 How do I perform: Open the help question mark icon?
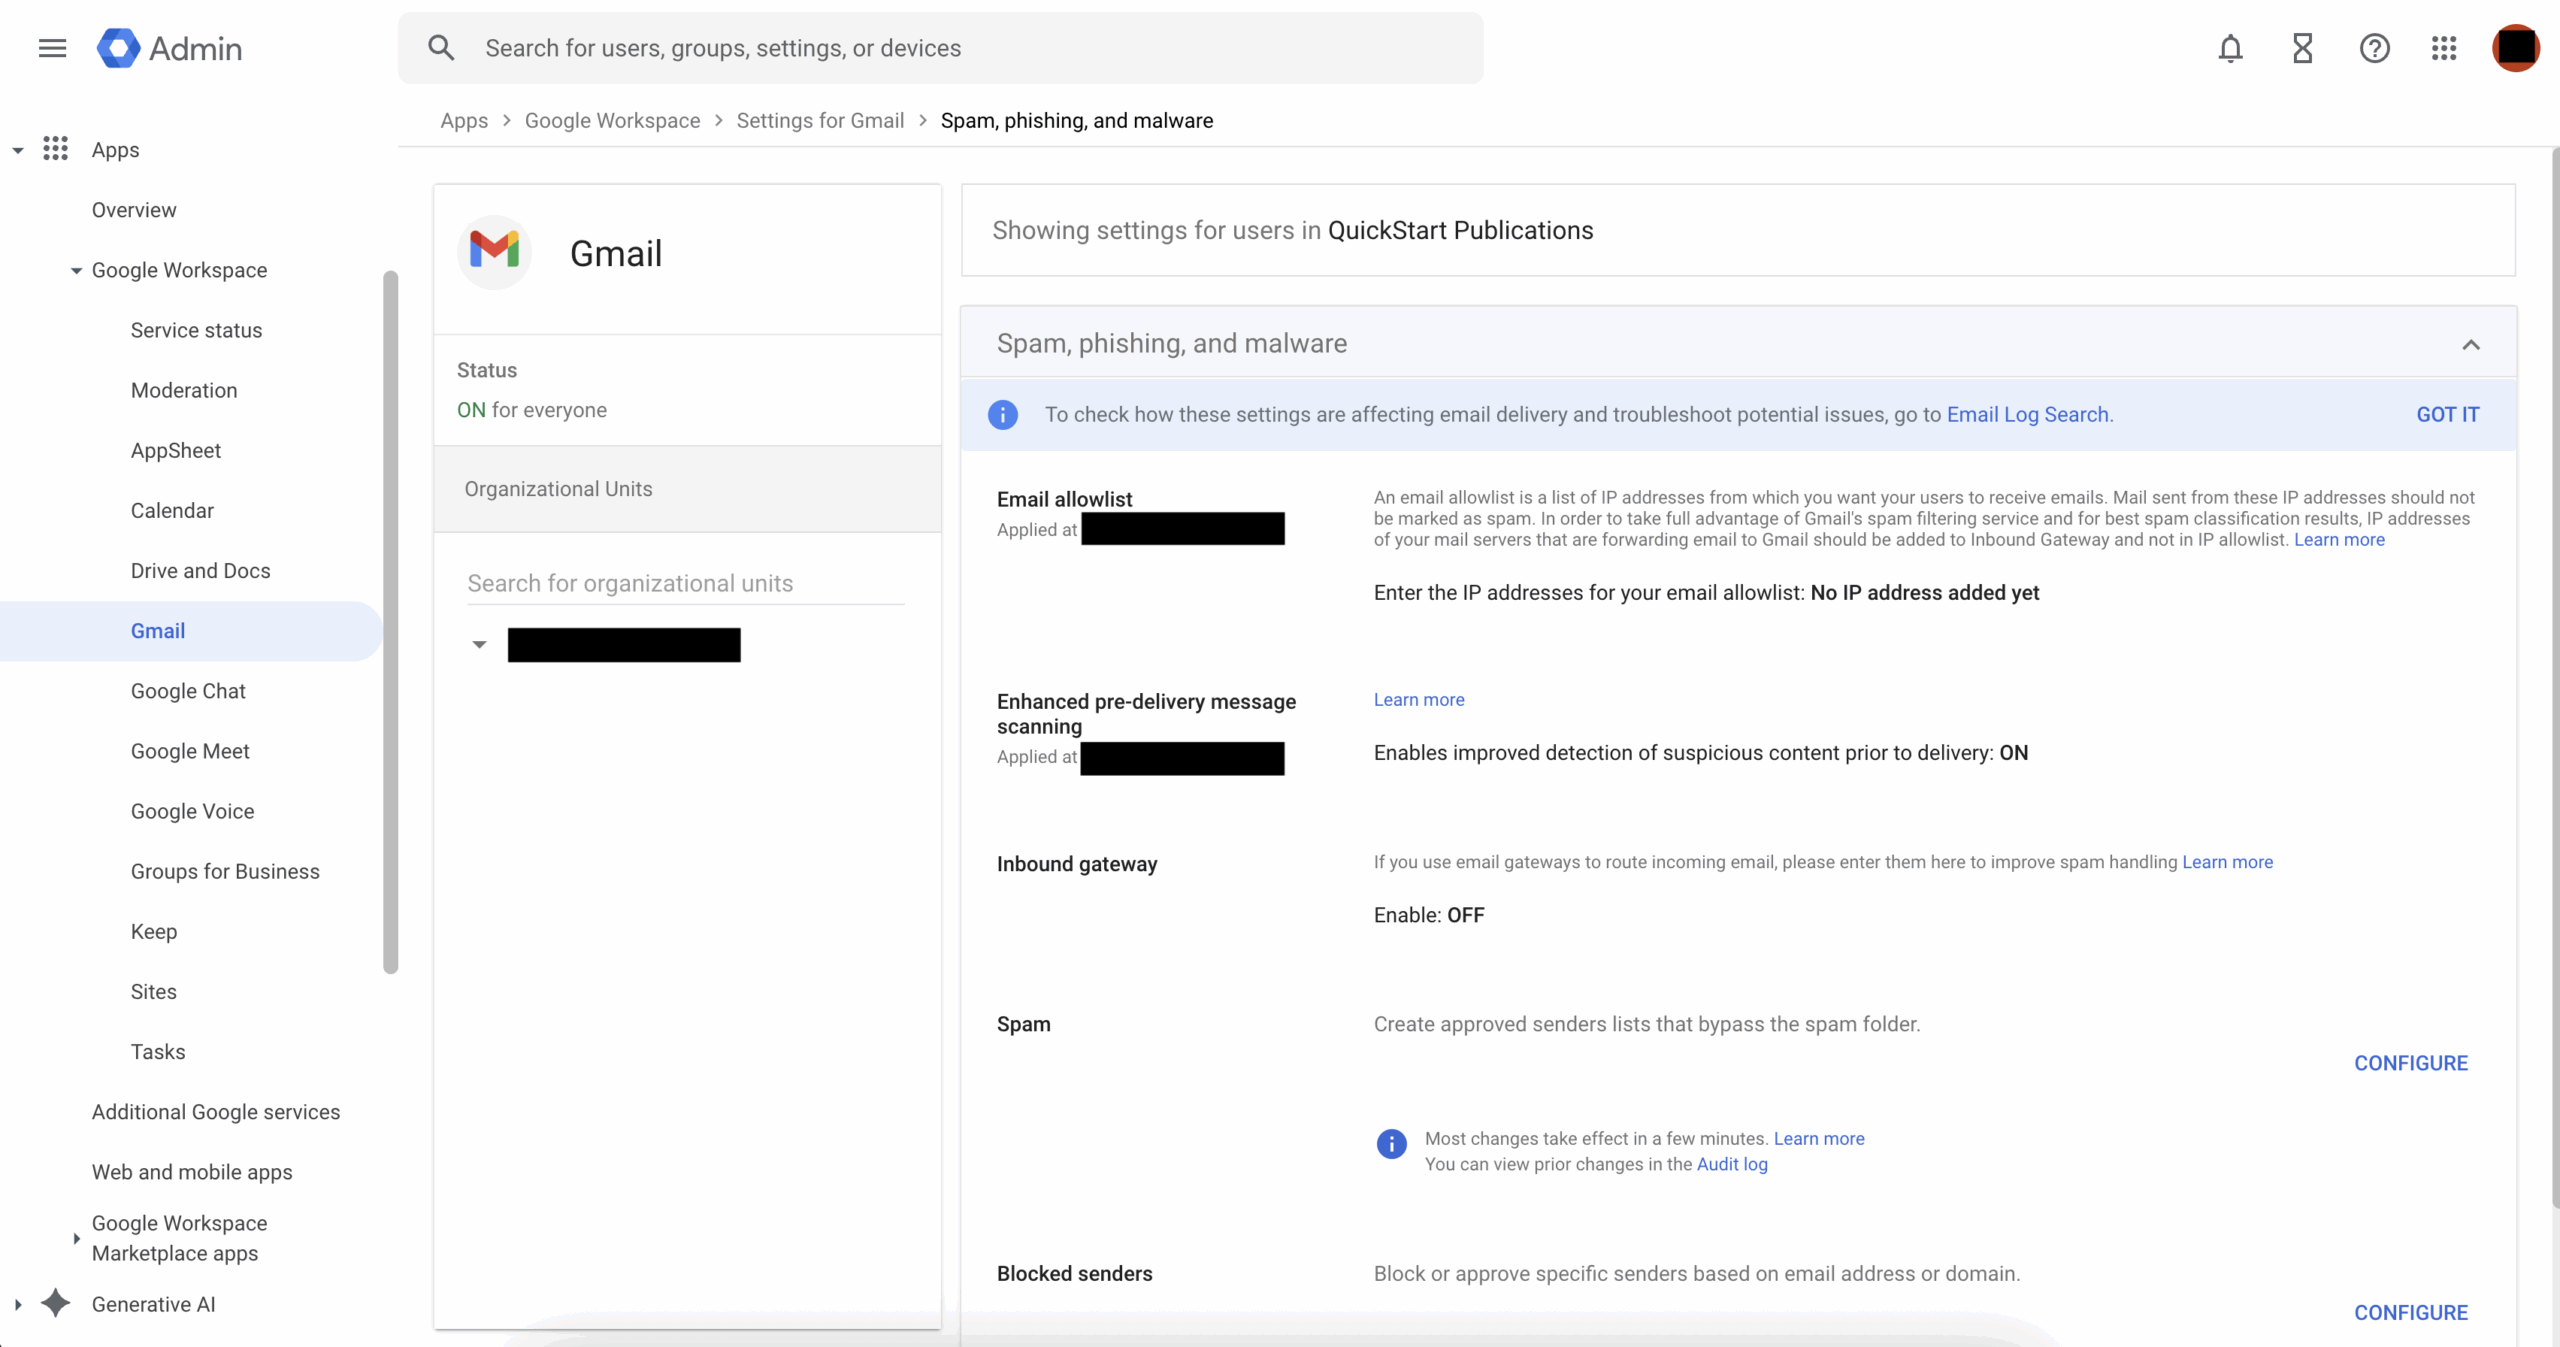pyautogui.click(x=2374, y=48)
